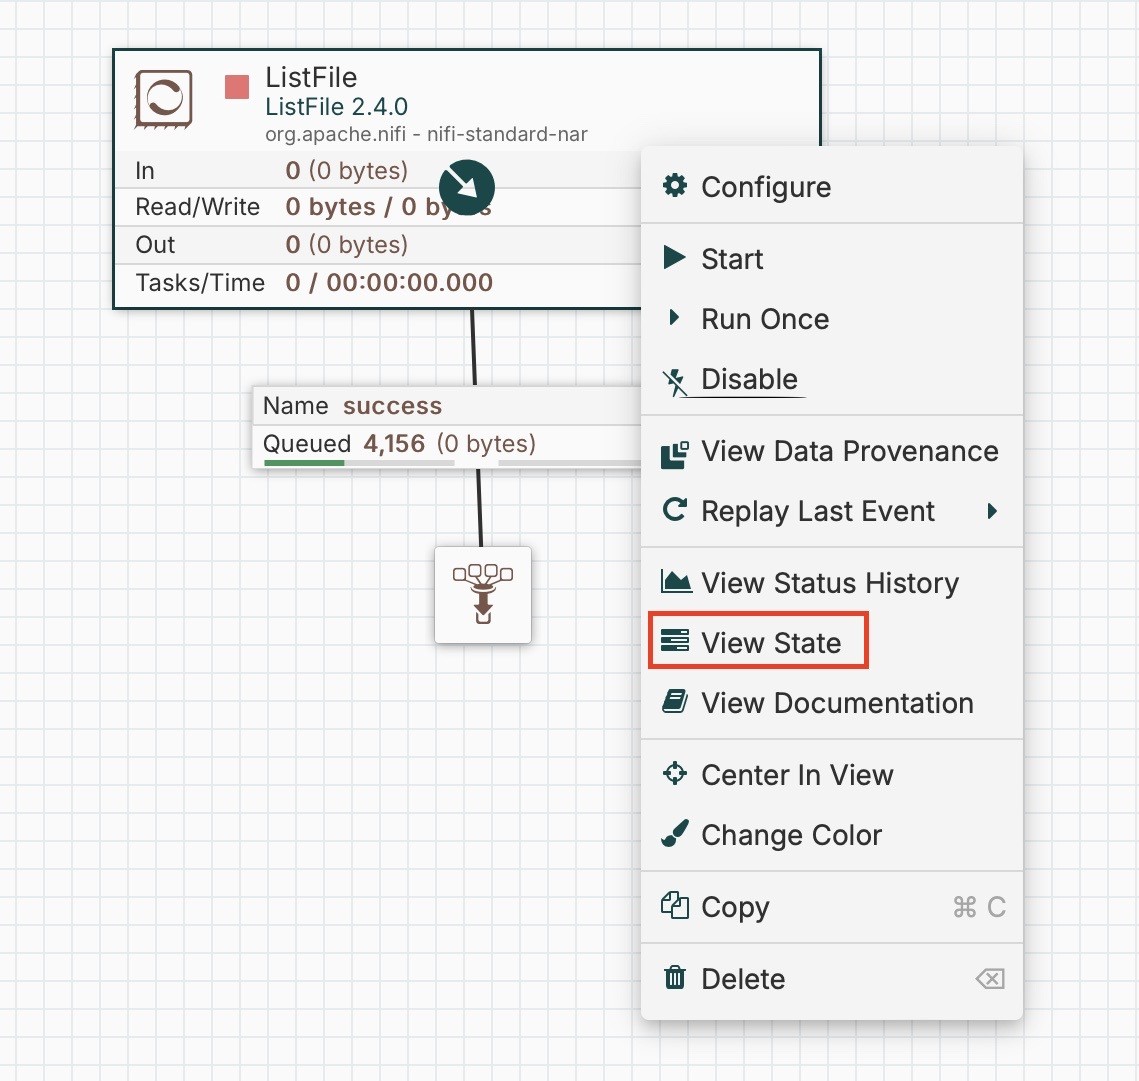Choose Center In View

point(832,774)
